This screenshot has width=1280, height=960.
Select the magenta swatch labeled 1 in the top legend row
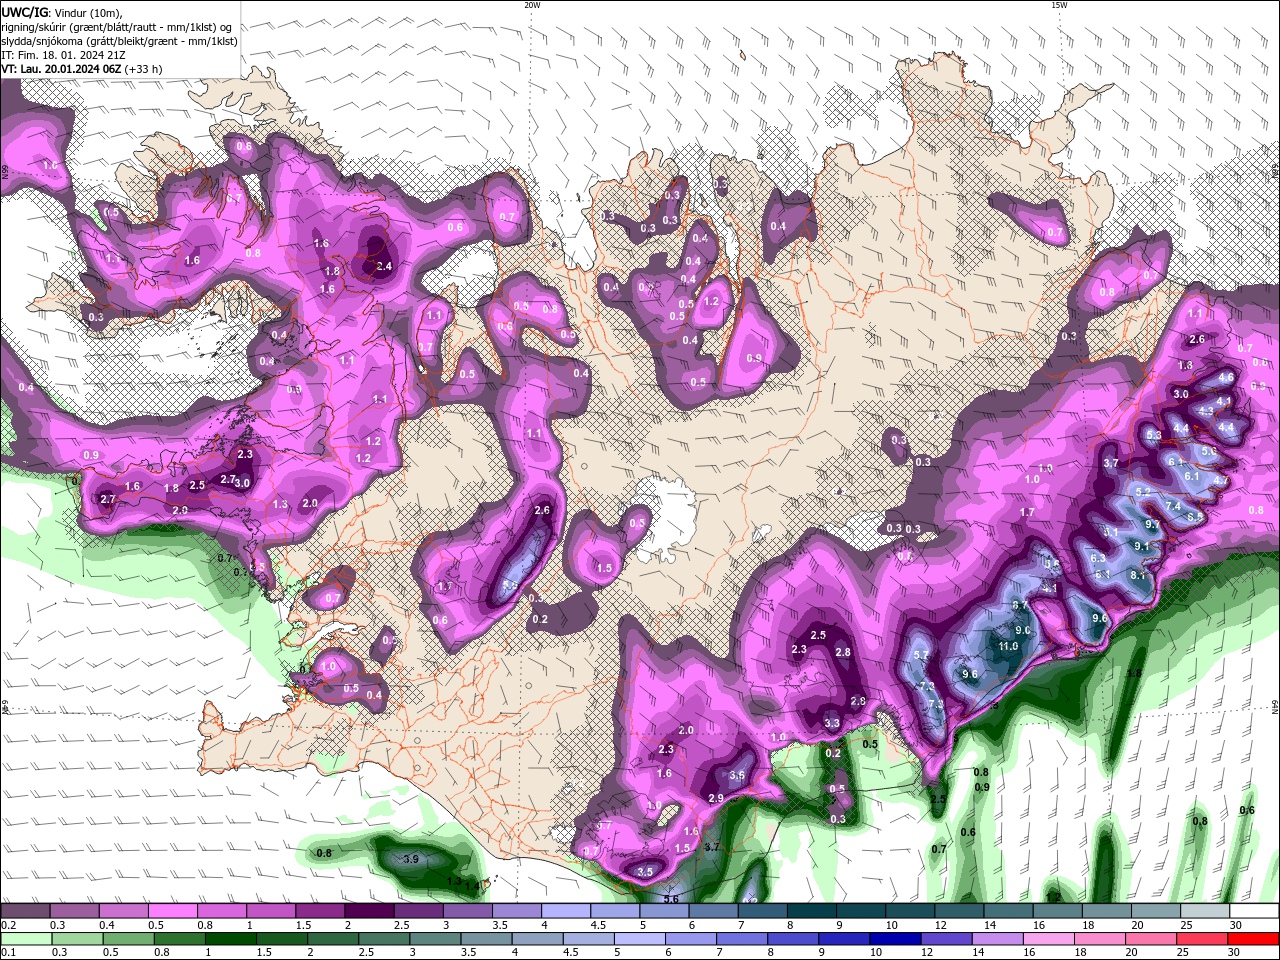[x=271, y=911]
